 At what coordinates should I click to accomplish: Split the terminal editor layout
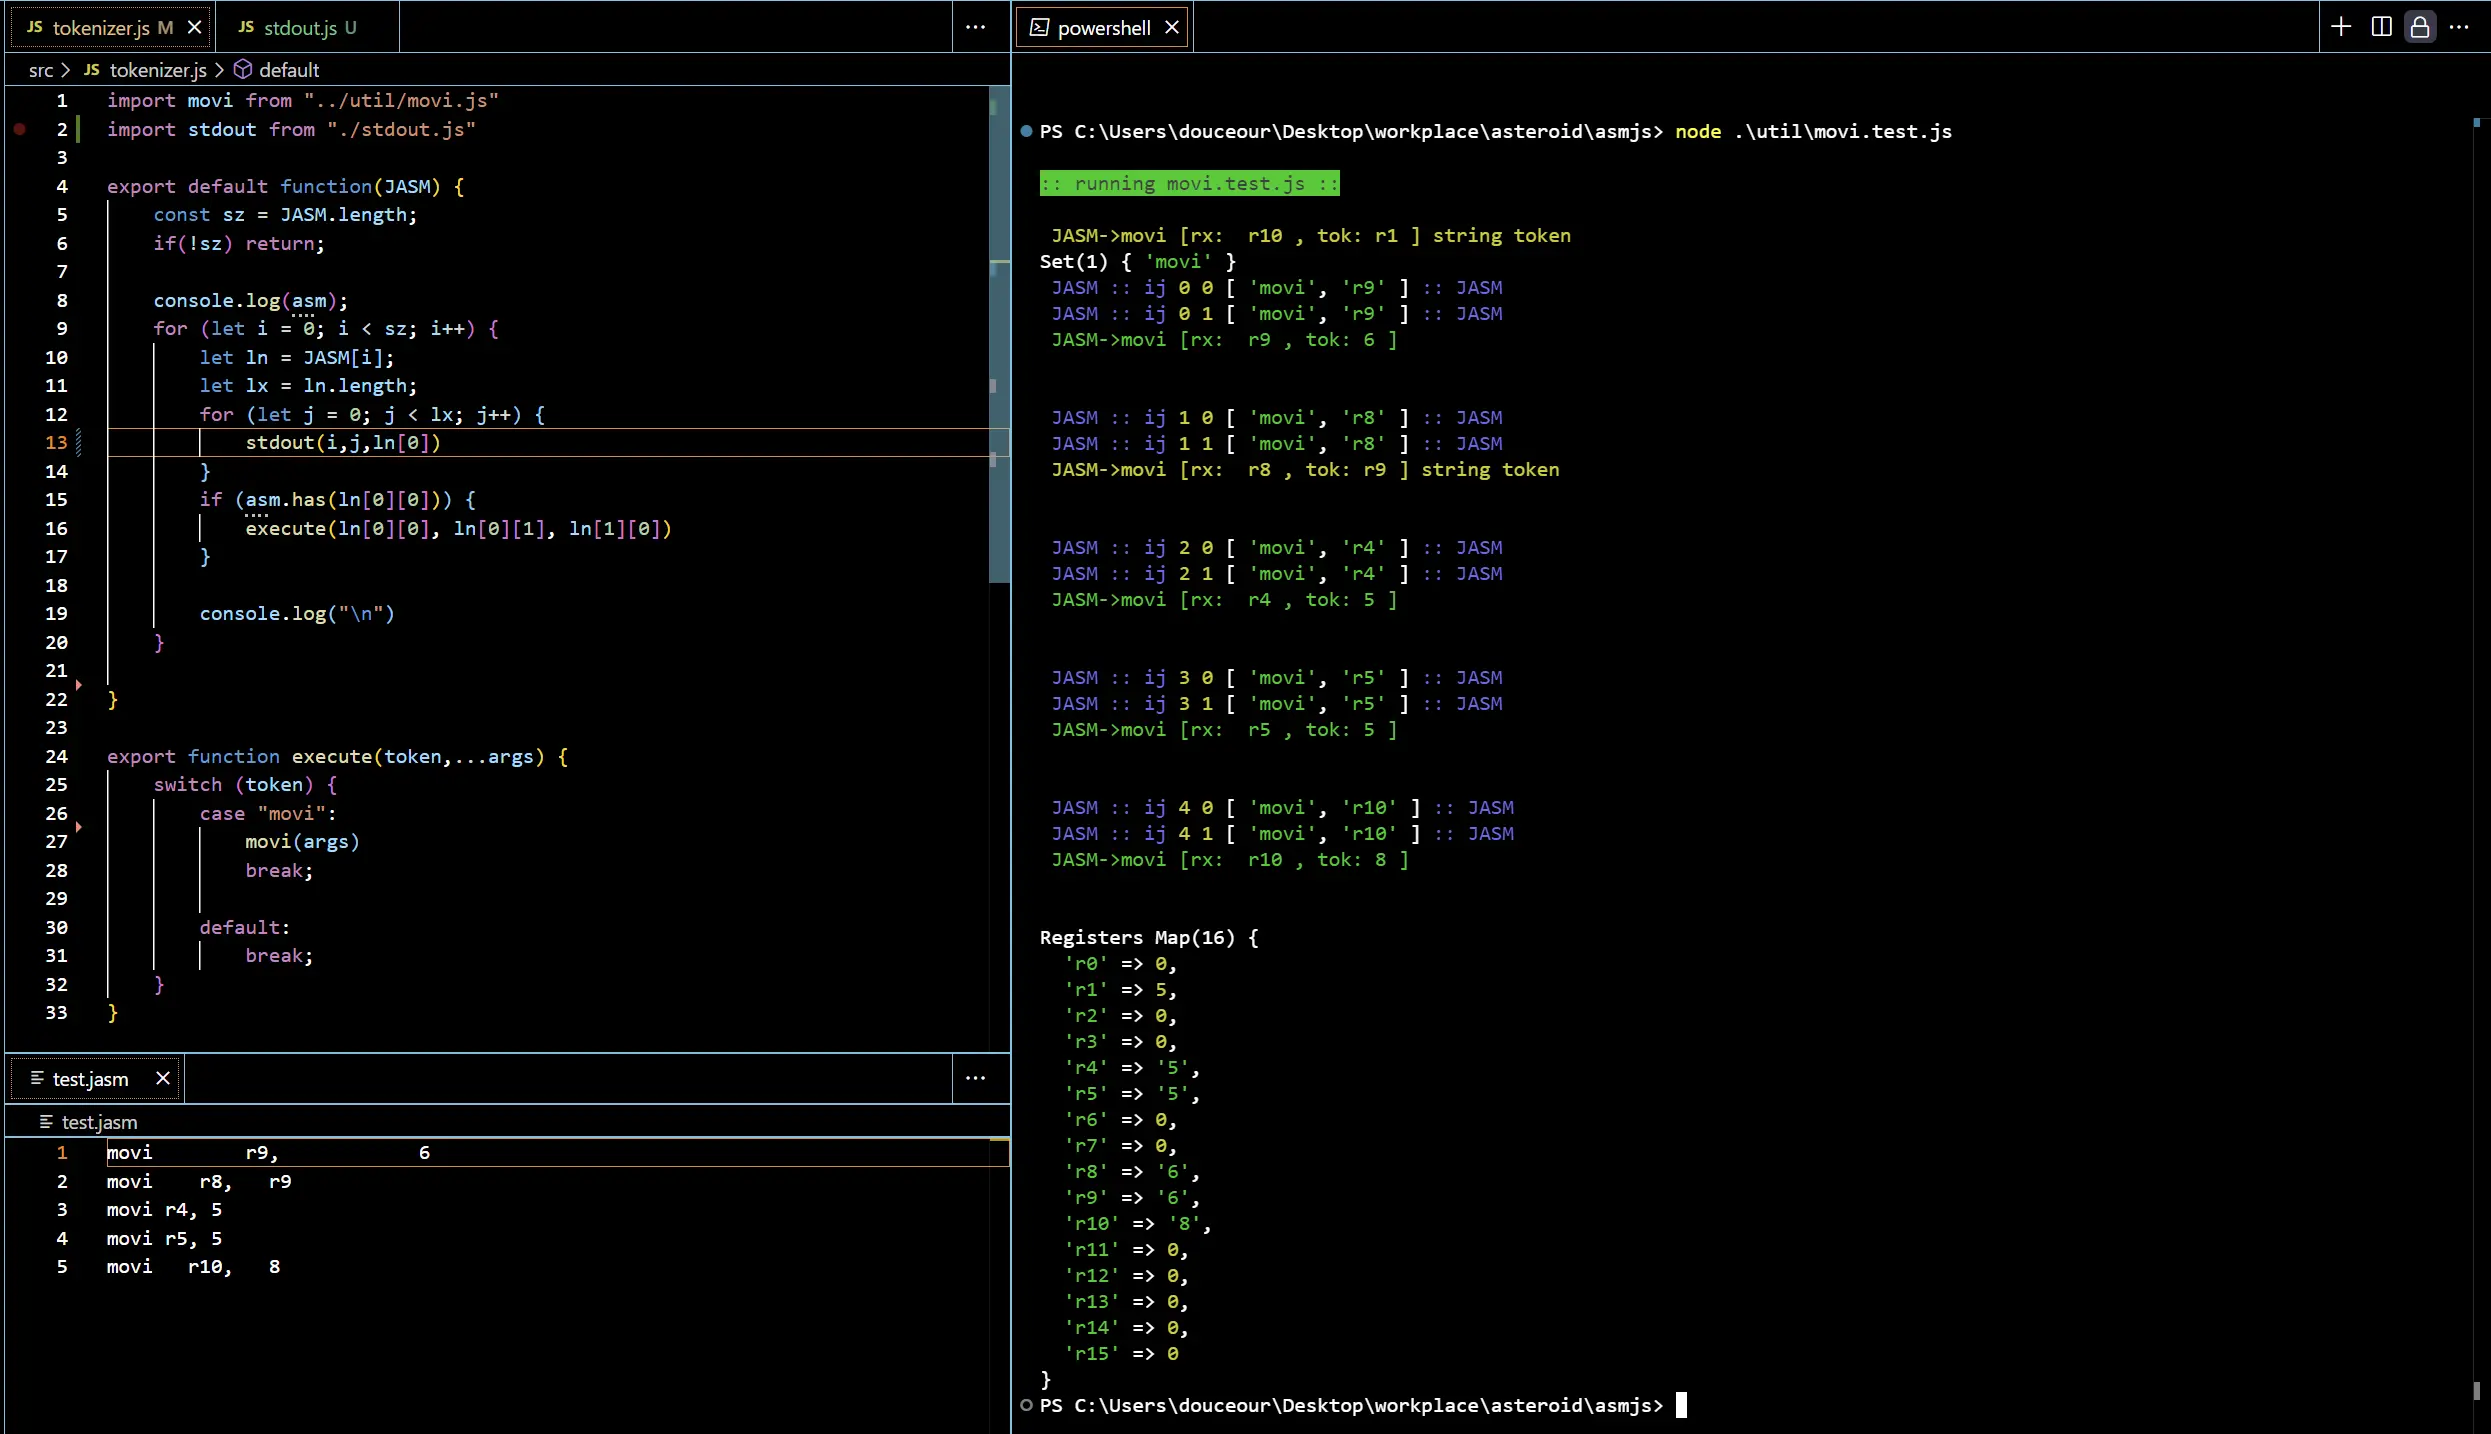2382,27
